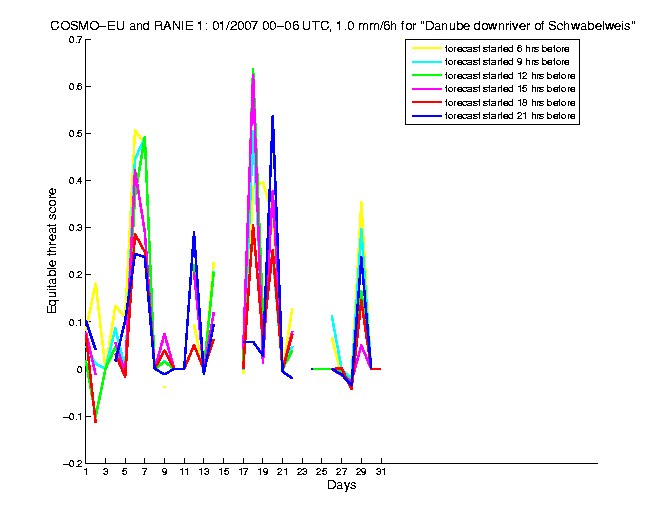
Task: Select legend entry 'forecast started 9 hrs before'
Action: tap(507, 62)
